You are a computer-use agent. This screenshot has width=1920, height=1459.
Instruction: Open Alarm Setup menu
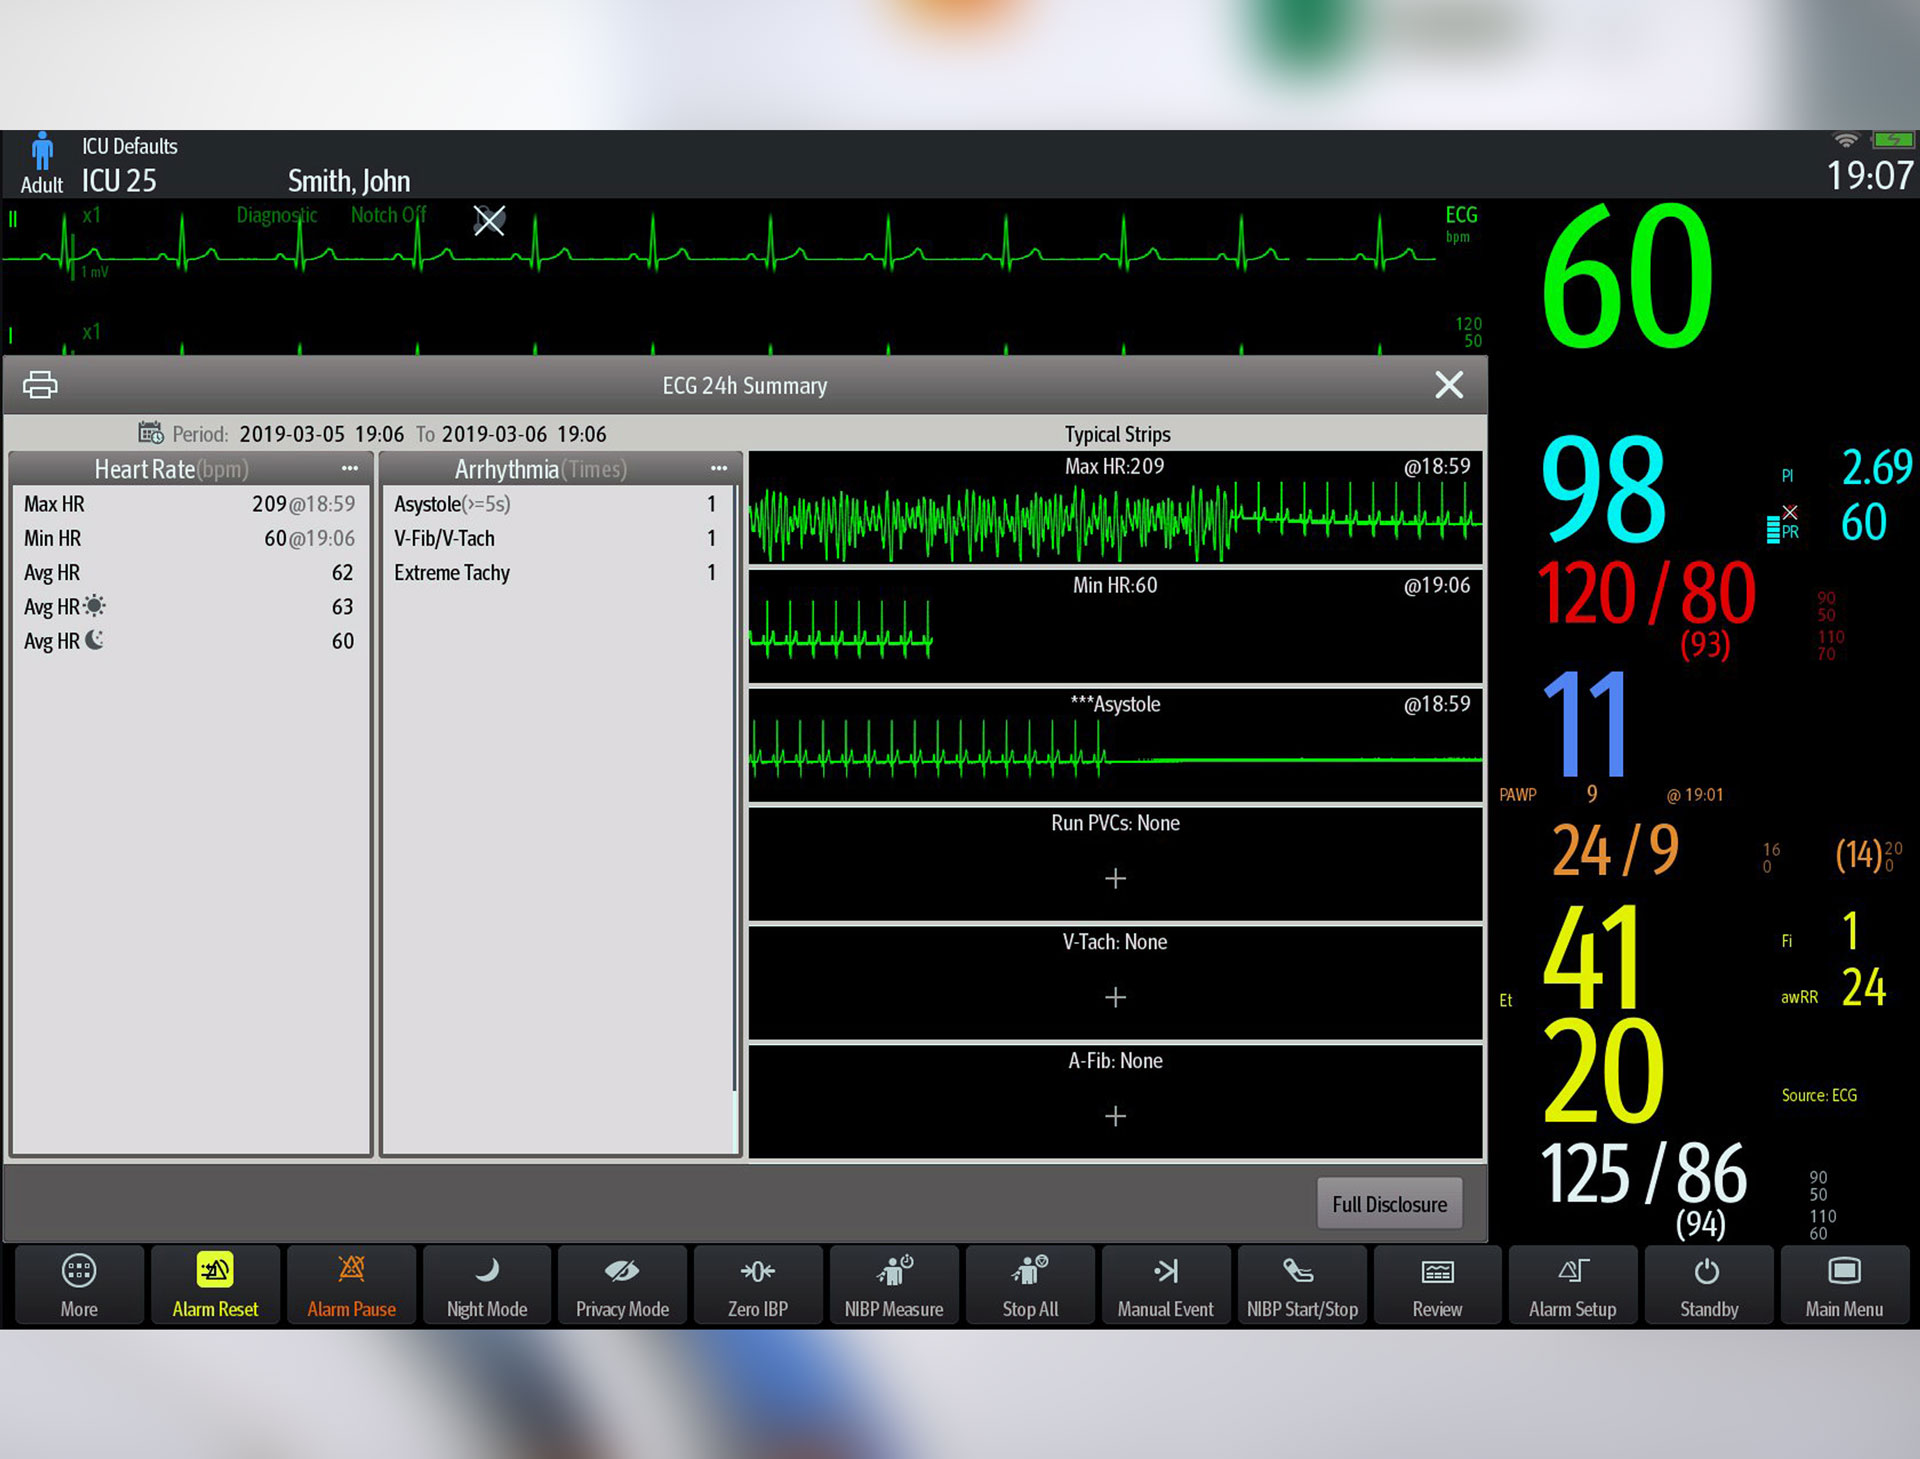(1572, 1285)
